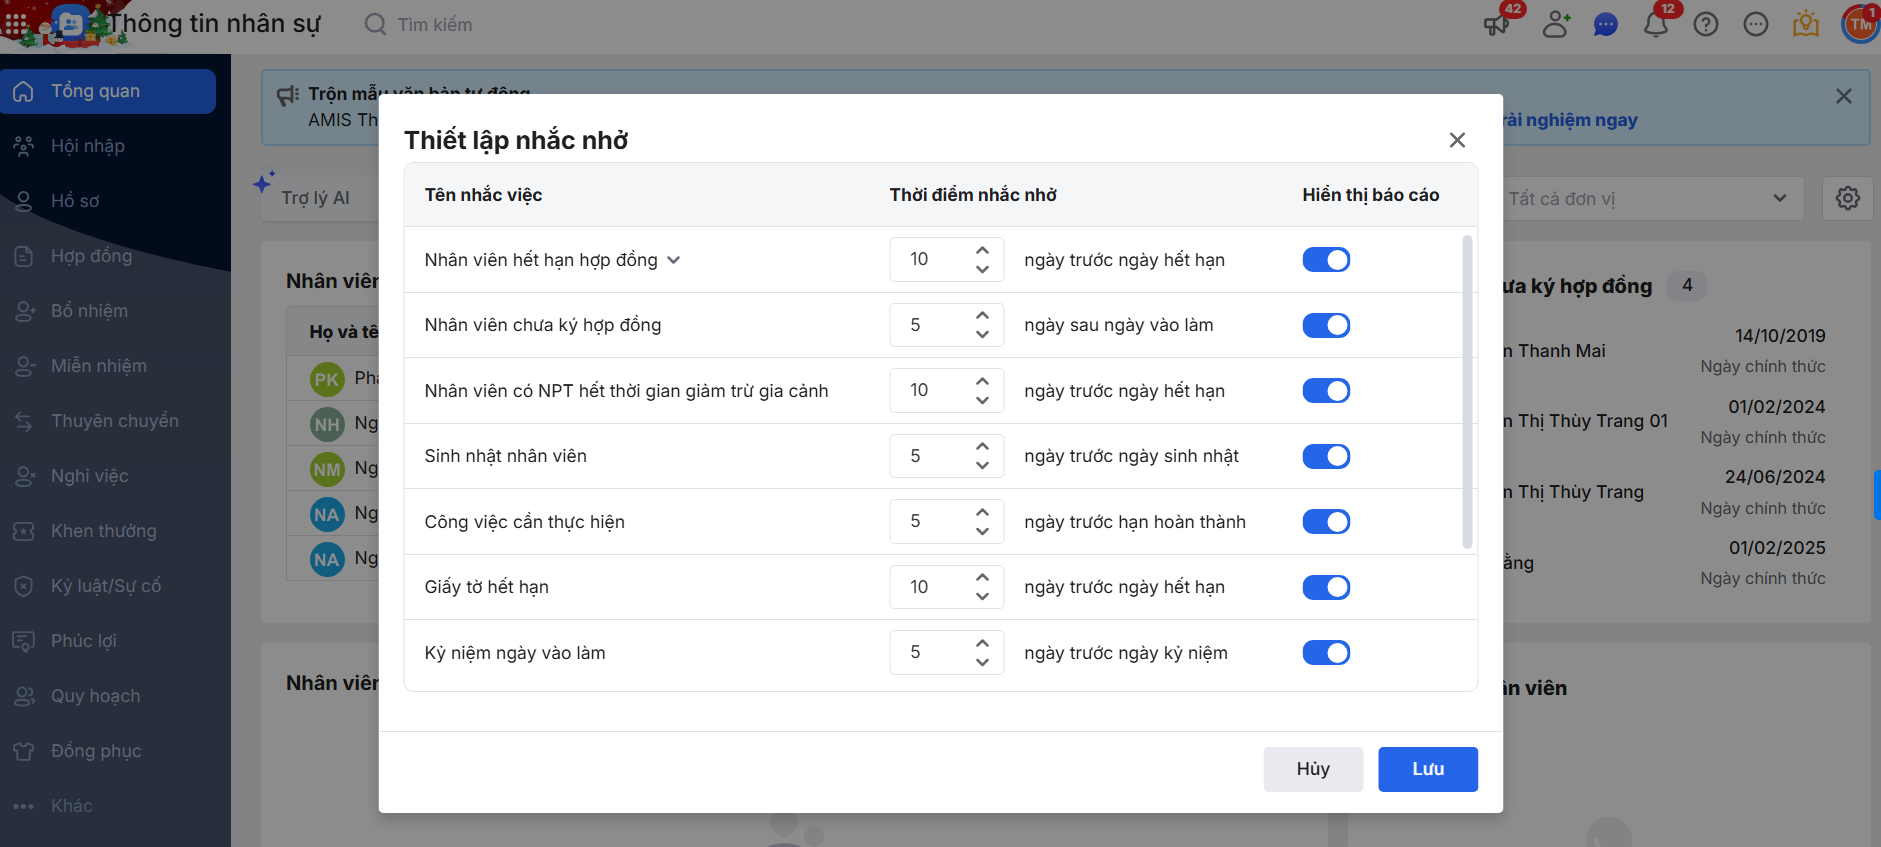
Task: Click the Hủy button
Action: (1312, 769)
